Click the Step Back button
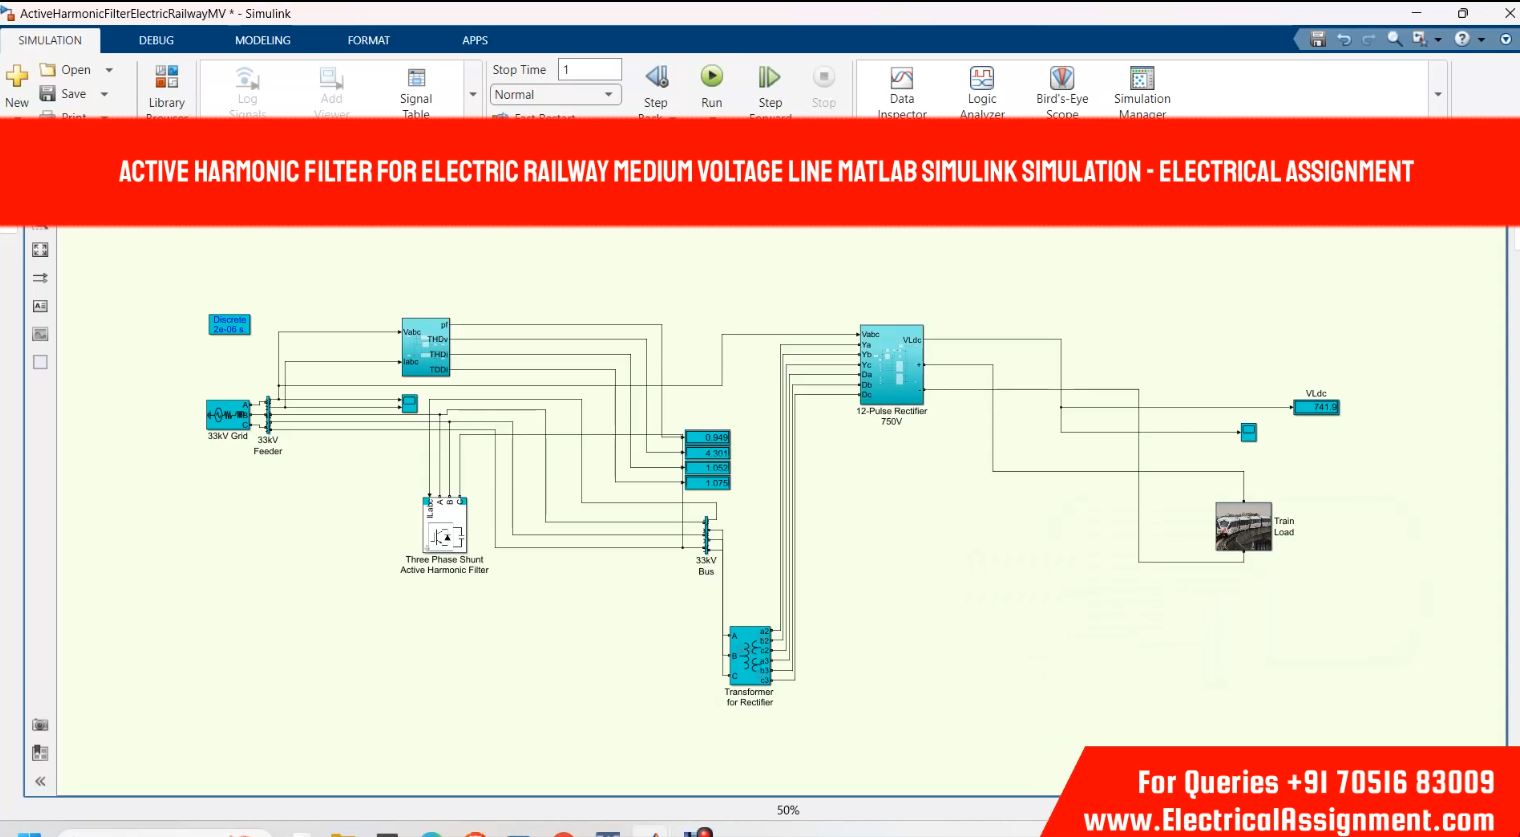Viewport: 1520px width, 837px height. [x=656, y=88]
